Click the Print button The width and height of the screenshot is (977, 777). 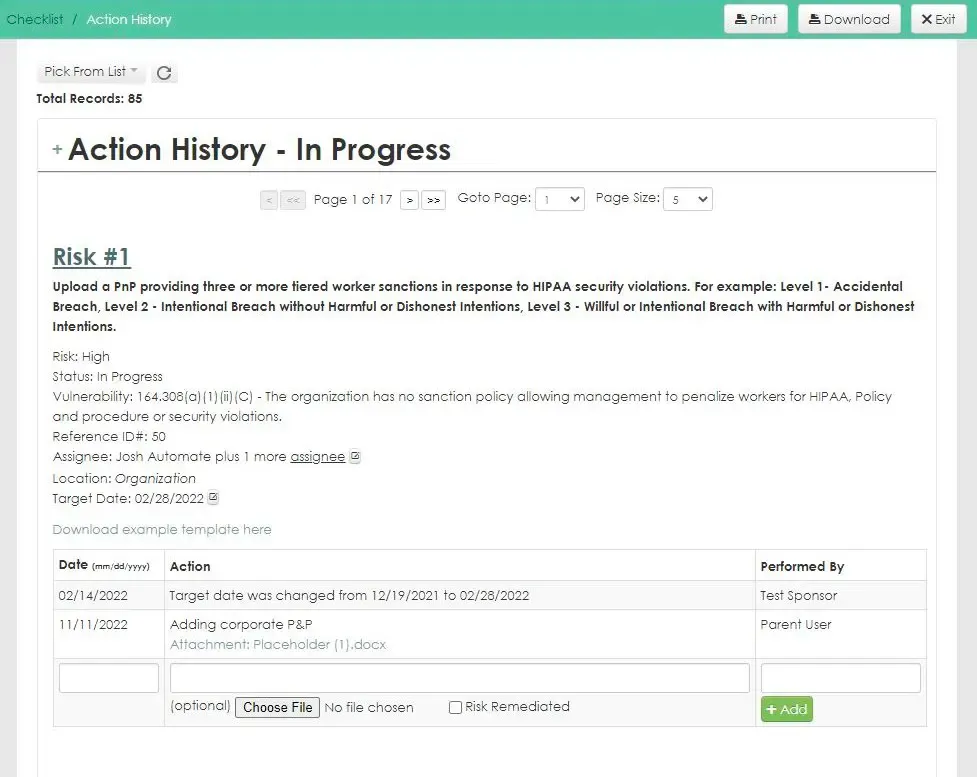(x=756, y=19)
